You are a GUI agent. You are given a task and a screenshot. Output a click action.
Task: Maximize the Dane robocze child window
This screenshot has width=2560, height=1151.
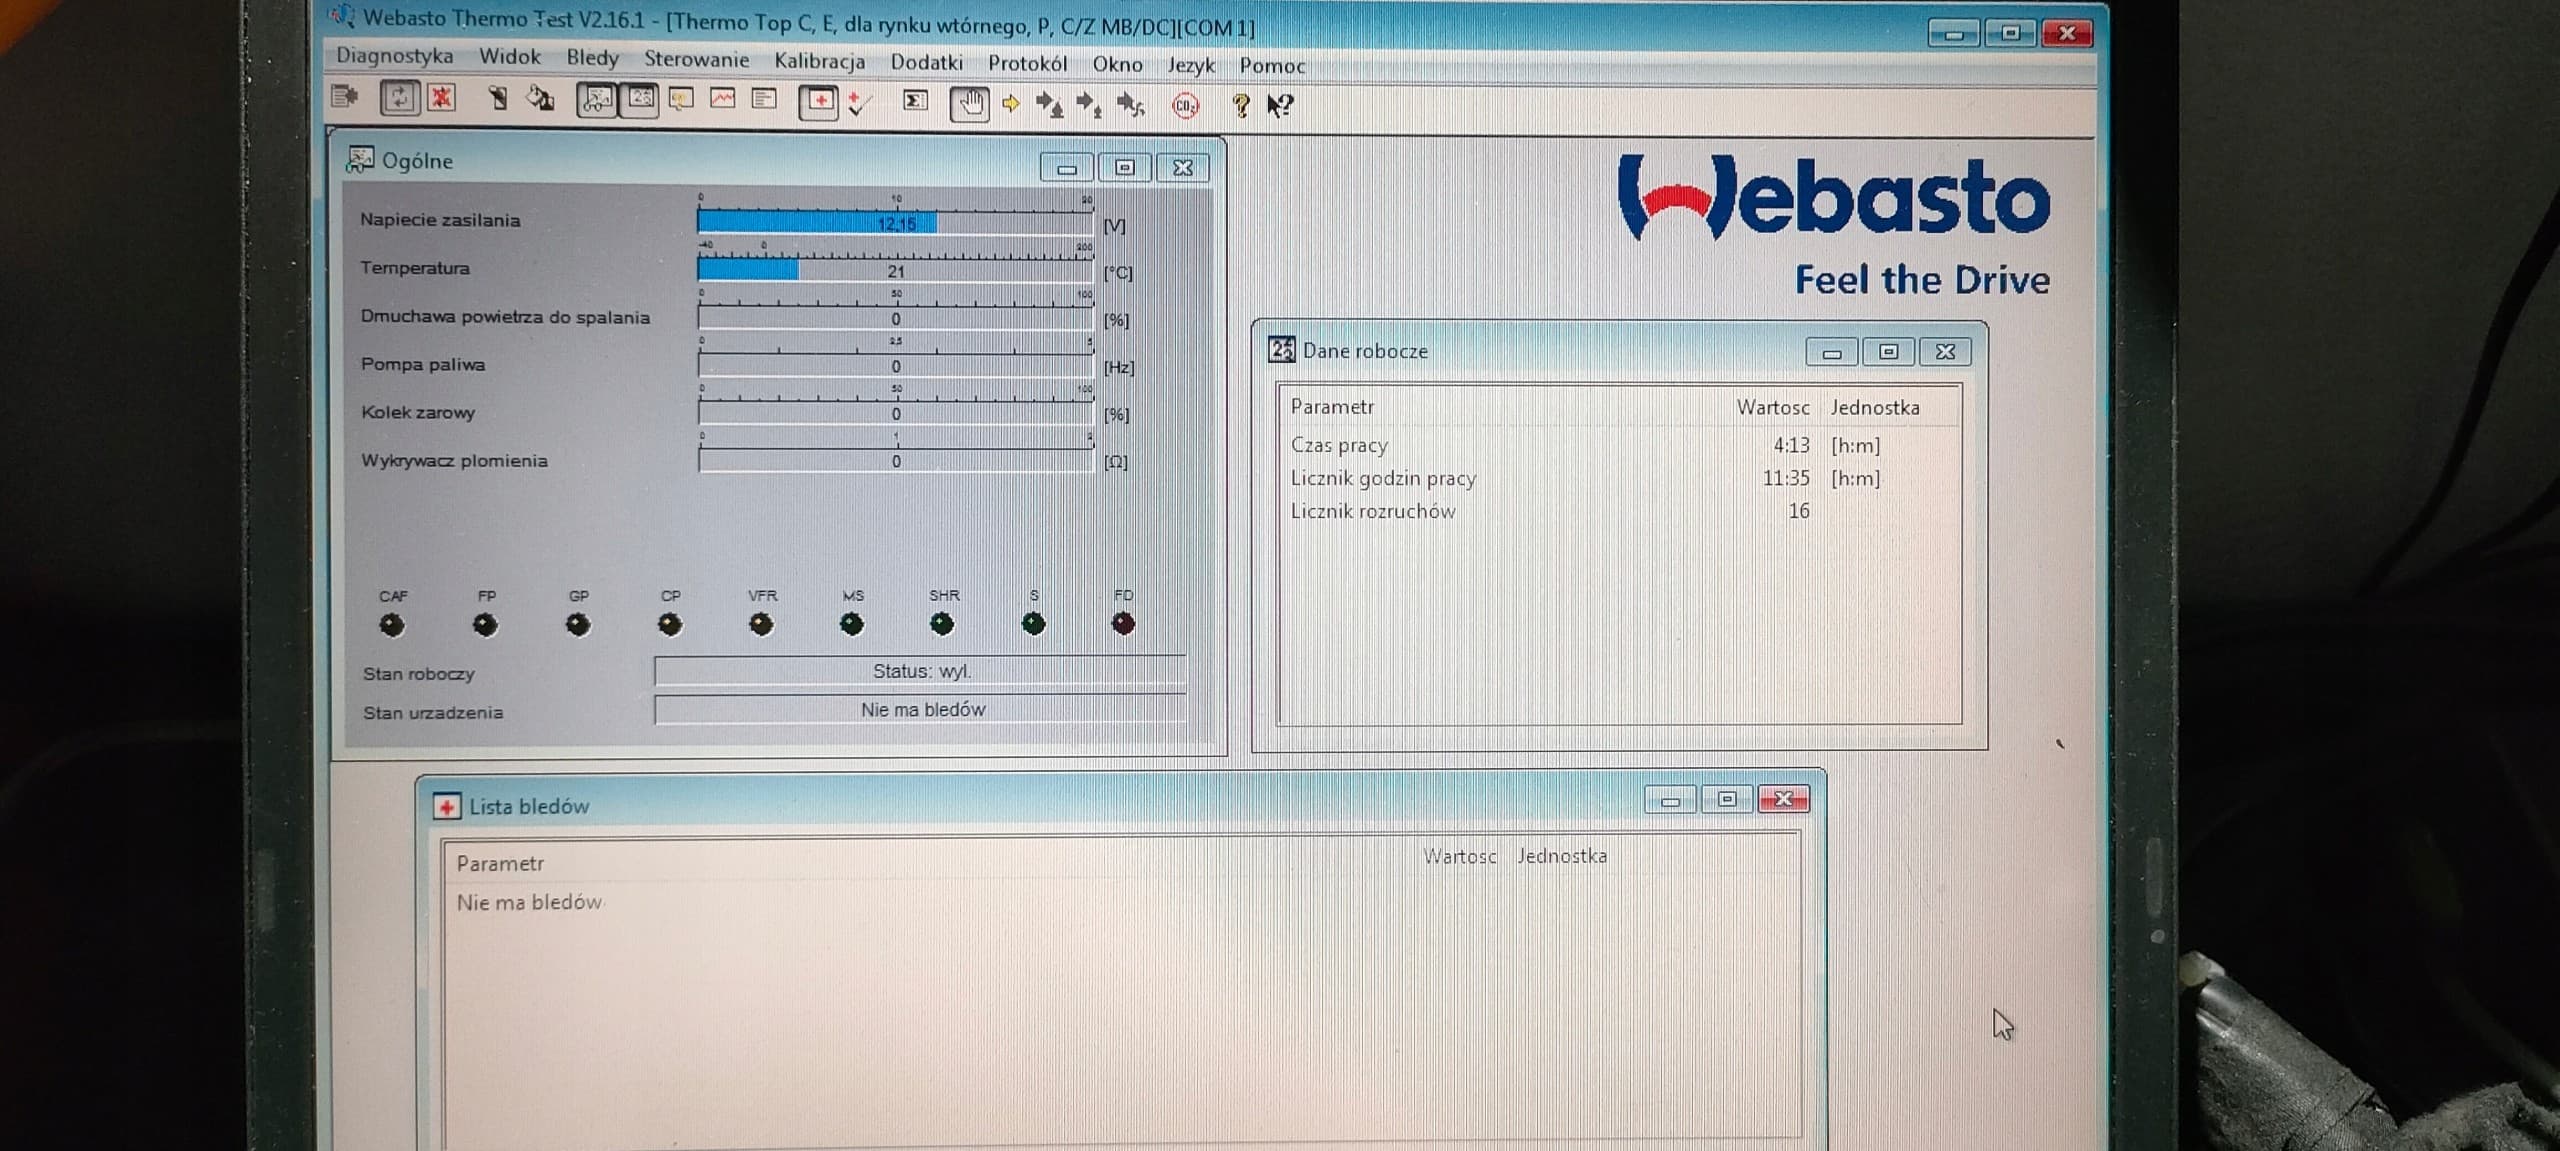pyautogui.click(x=1888, y=352)
